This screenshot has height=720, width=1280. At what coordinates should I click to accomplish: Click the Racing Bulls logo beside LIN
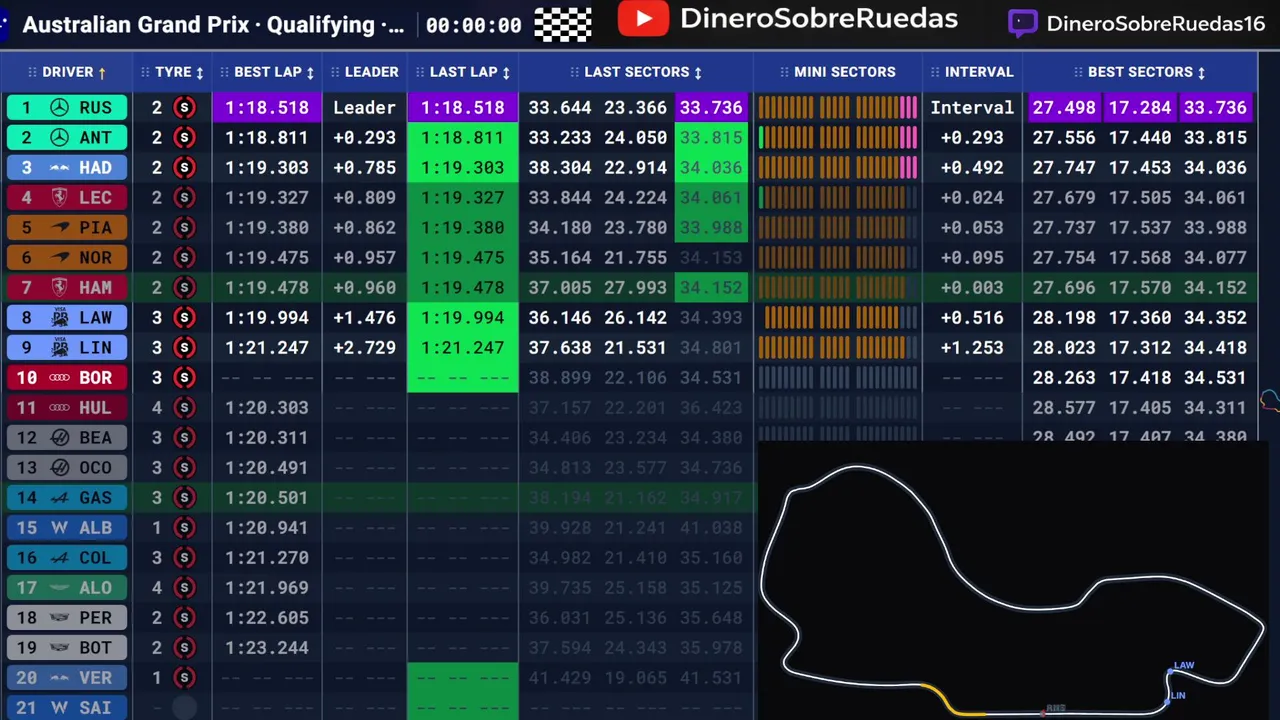pyautogui.click(x=59, y=347)
